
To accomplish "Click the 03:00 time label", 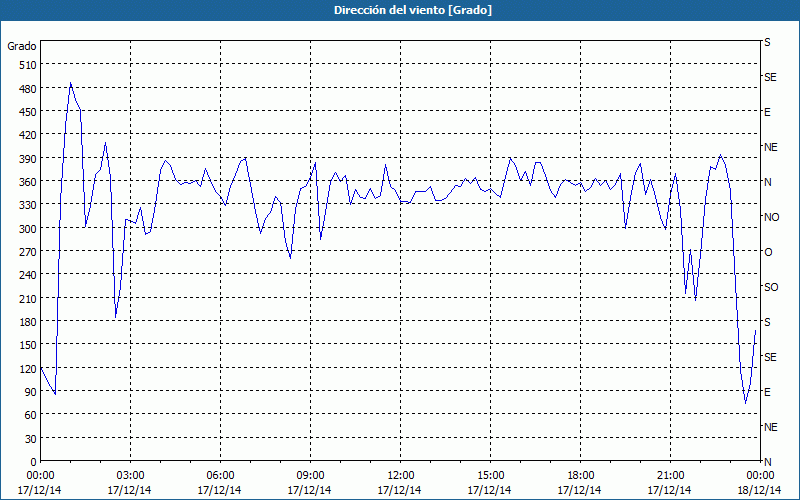I will click(130, 476).
